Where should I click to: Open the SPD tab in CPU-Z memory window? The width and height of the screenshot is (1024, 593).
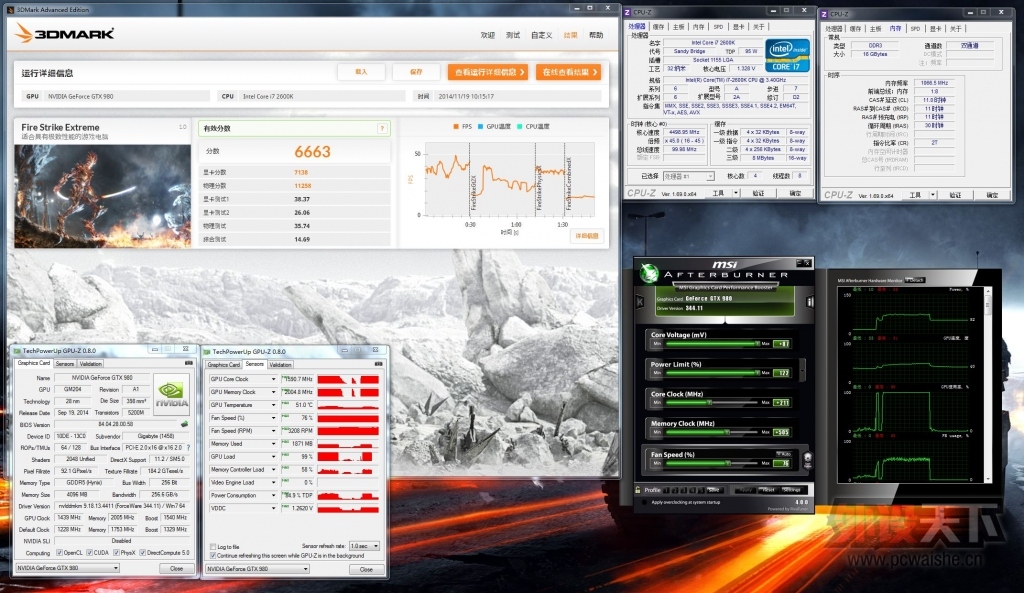pyautogui.click(x=916, y=29)
